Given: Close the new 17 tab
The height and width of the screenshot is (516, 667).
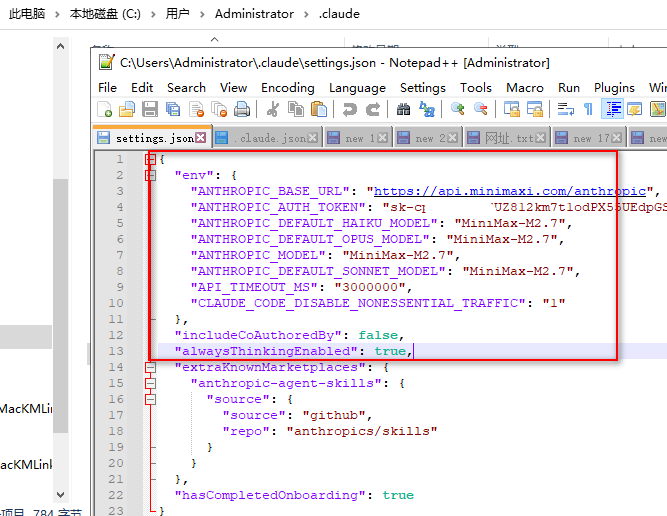Looking at the screenshot, I should 616,138.
